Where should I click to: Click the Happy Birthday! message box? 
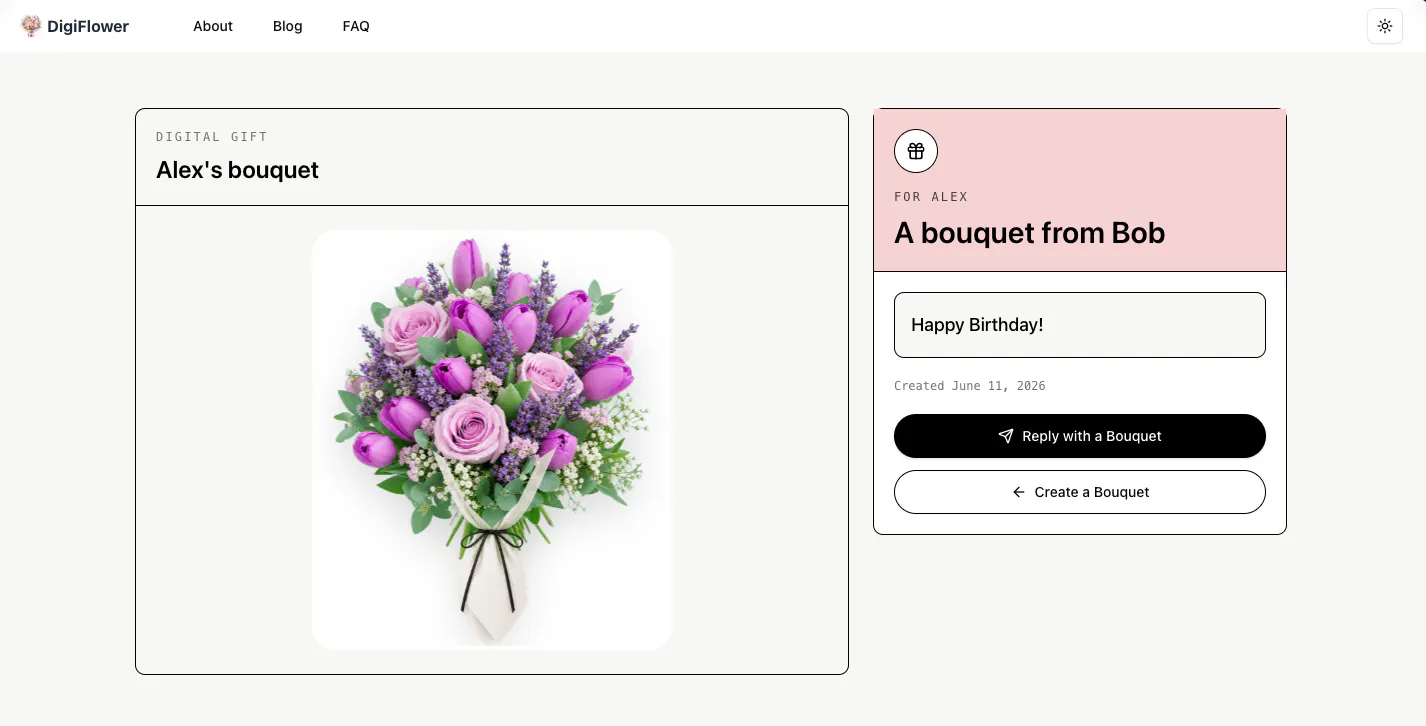[x=1080, y=325]
